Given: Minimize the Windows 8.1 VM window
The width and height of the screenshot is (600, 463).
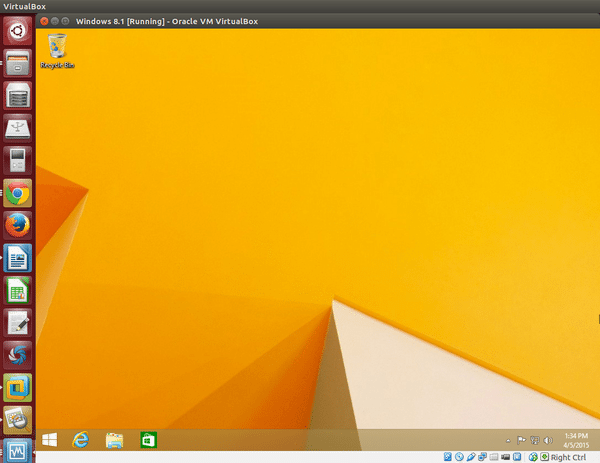Looking at the screenshot, I should tap(55, 21).
